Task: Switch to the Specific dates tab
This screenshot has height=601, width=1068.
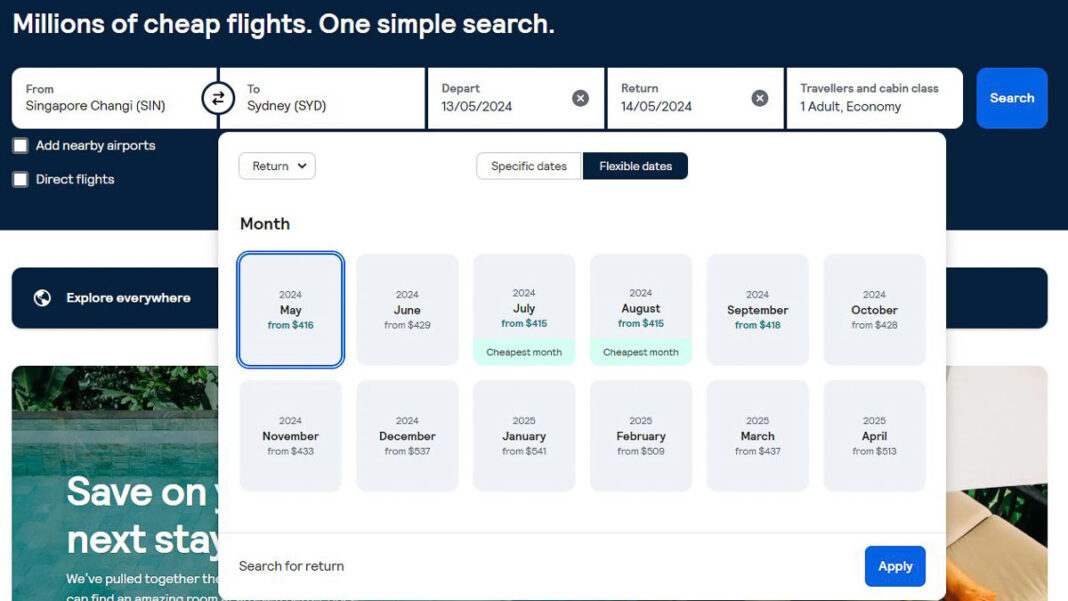Action: pos(528,166)
